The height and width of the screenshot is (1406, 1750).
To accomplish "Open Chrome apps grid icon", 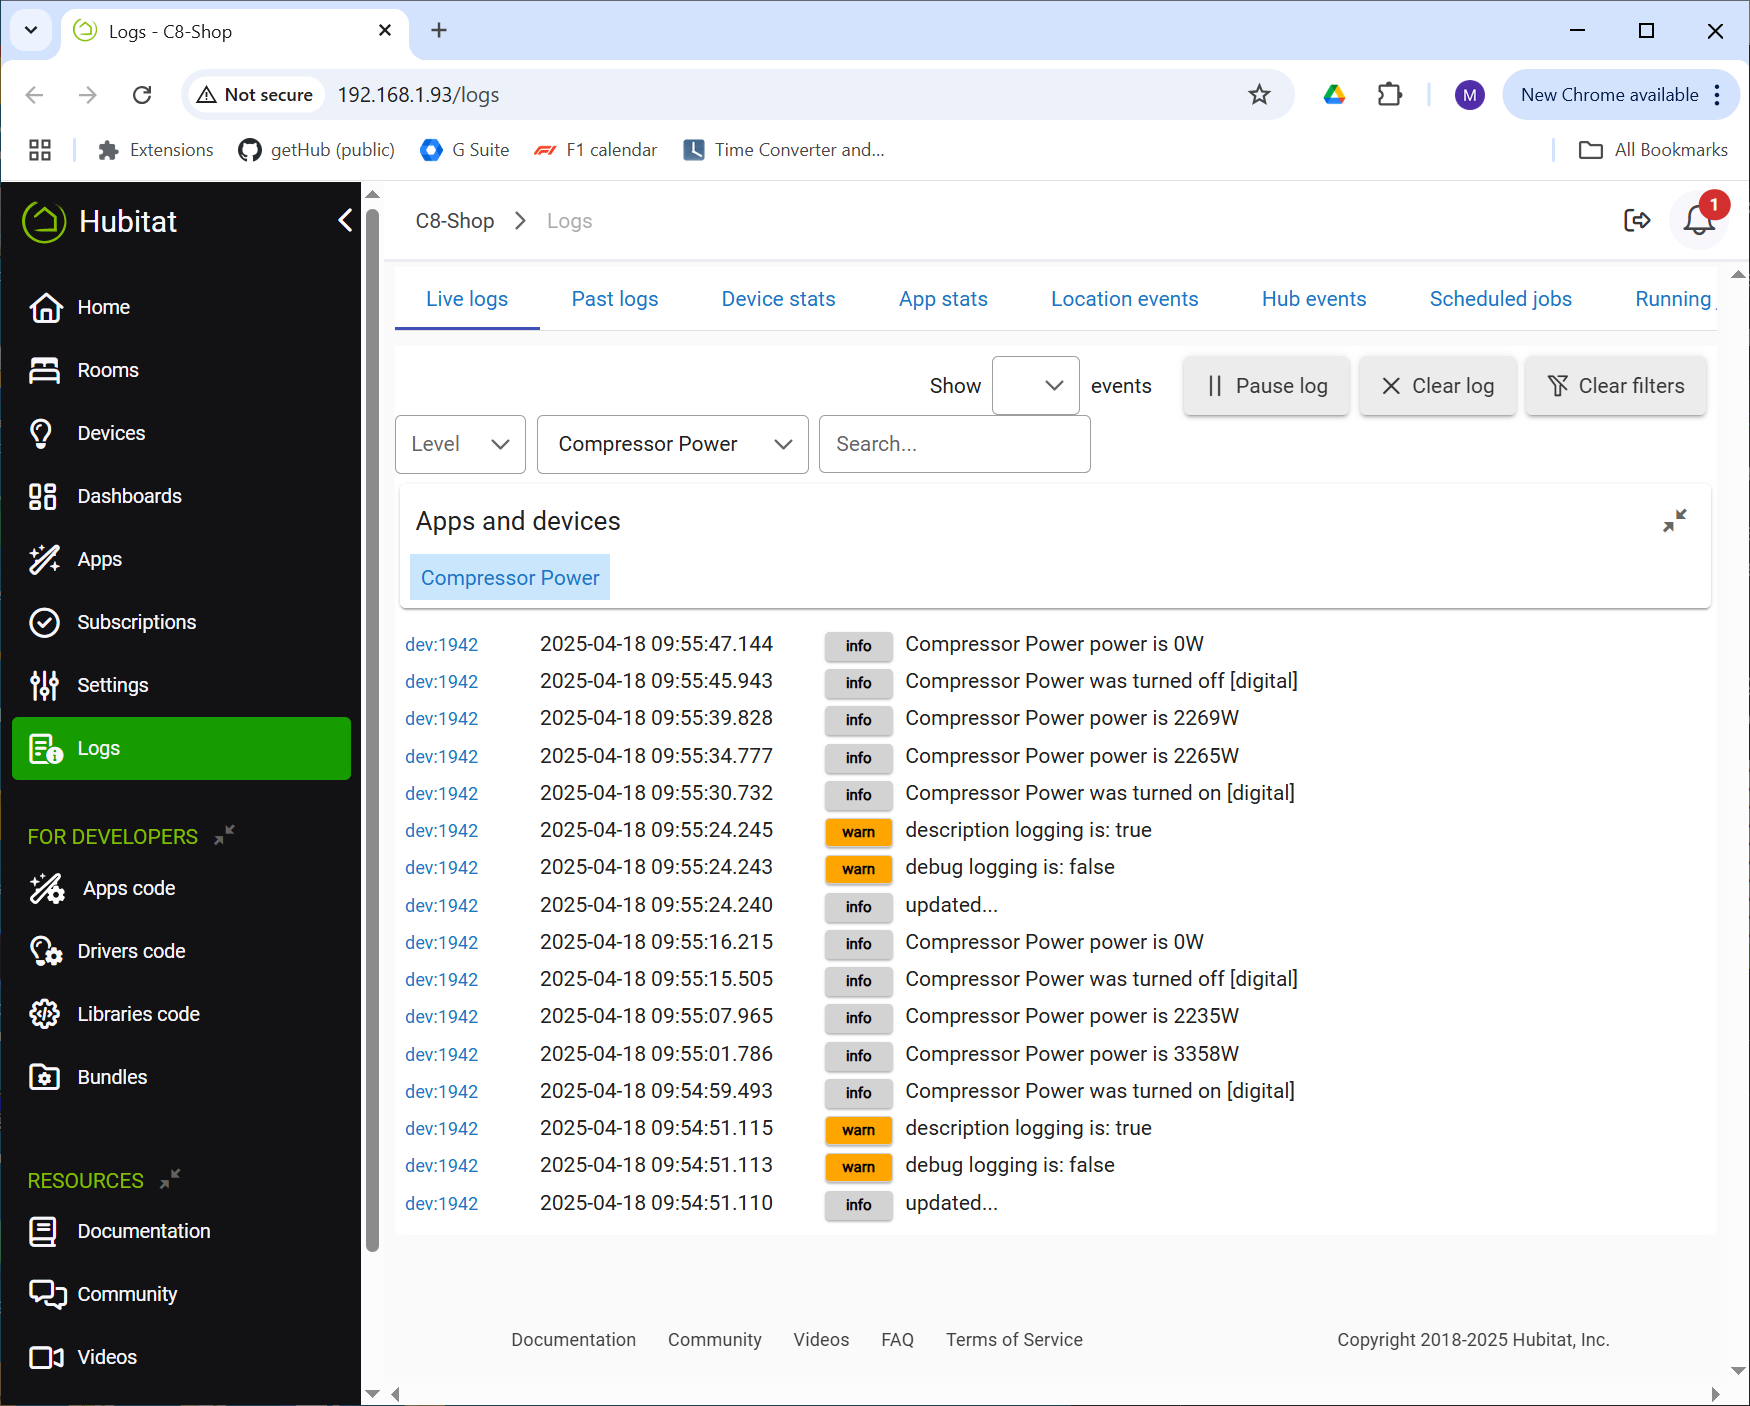I will pyautogui.click(x=40, y=150).
